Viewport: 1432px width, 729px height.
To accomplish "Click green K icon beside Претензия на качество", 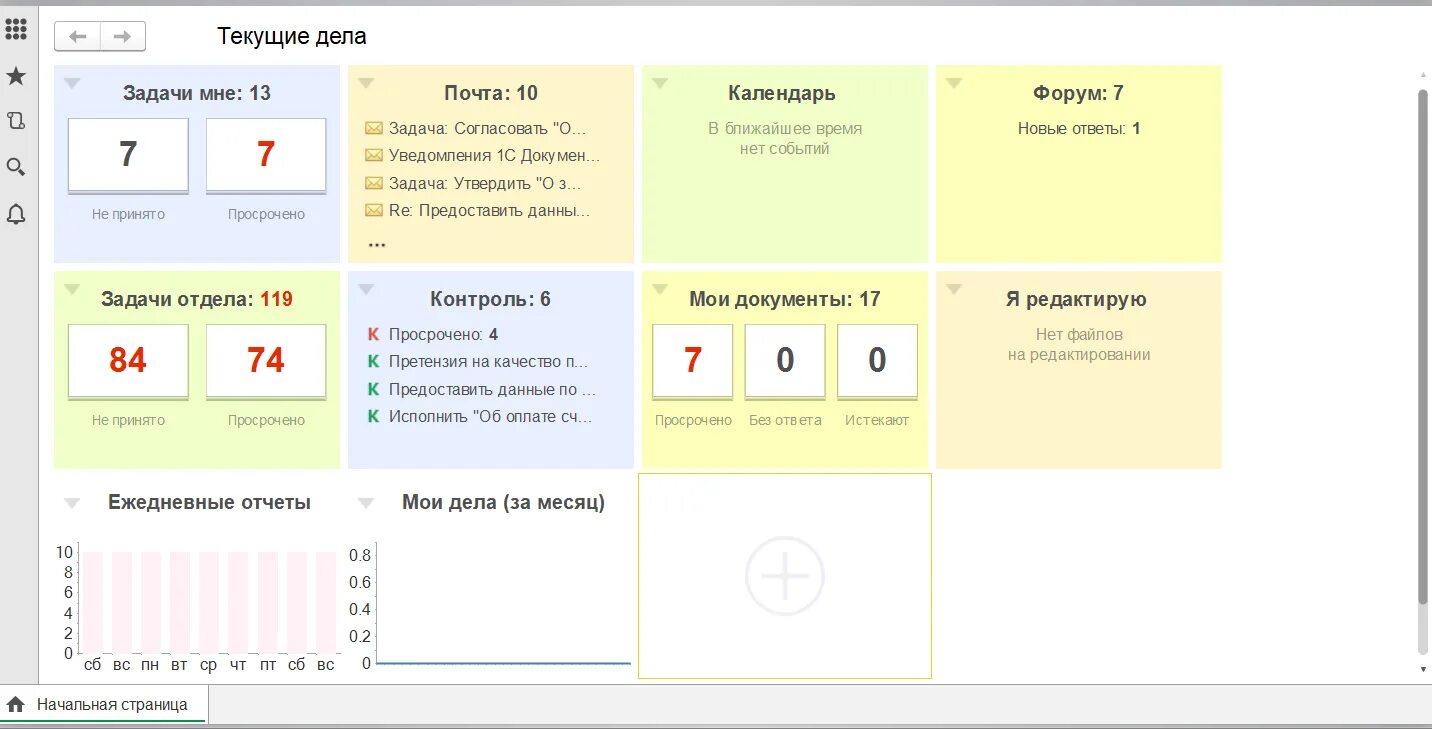I will [x=373, y=361].
